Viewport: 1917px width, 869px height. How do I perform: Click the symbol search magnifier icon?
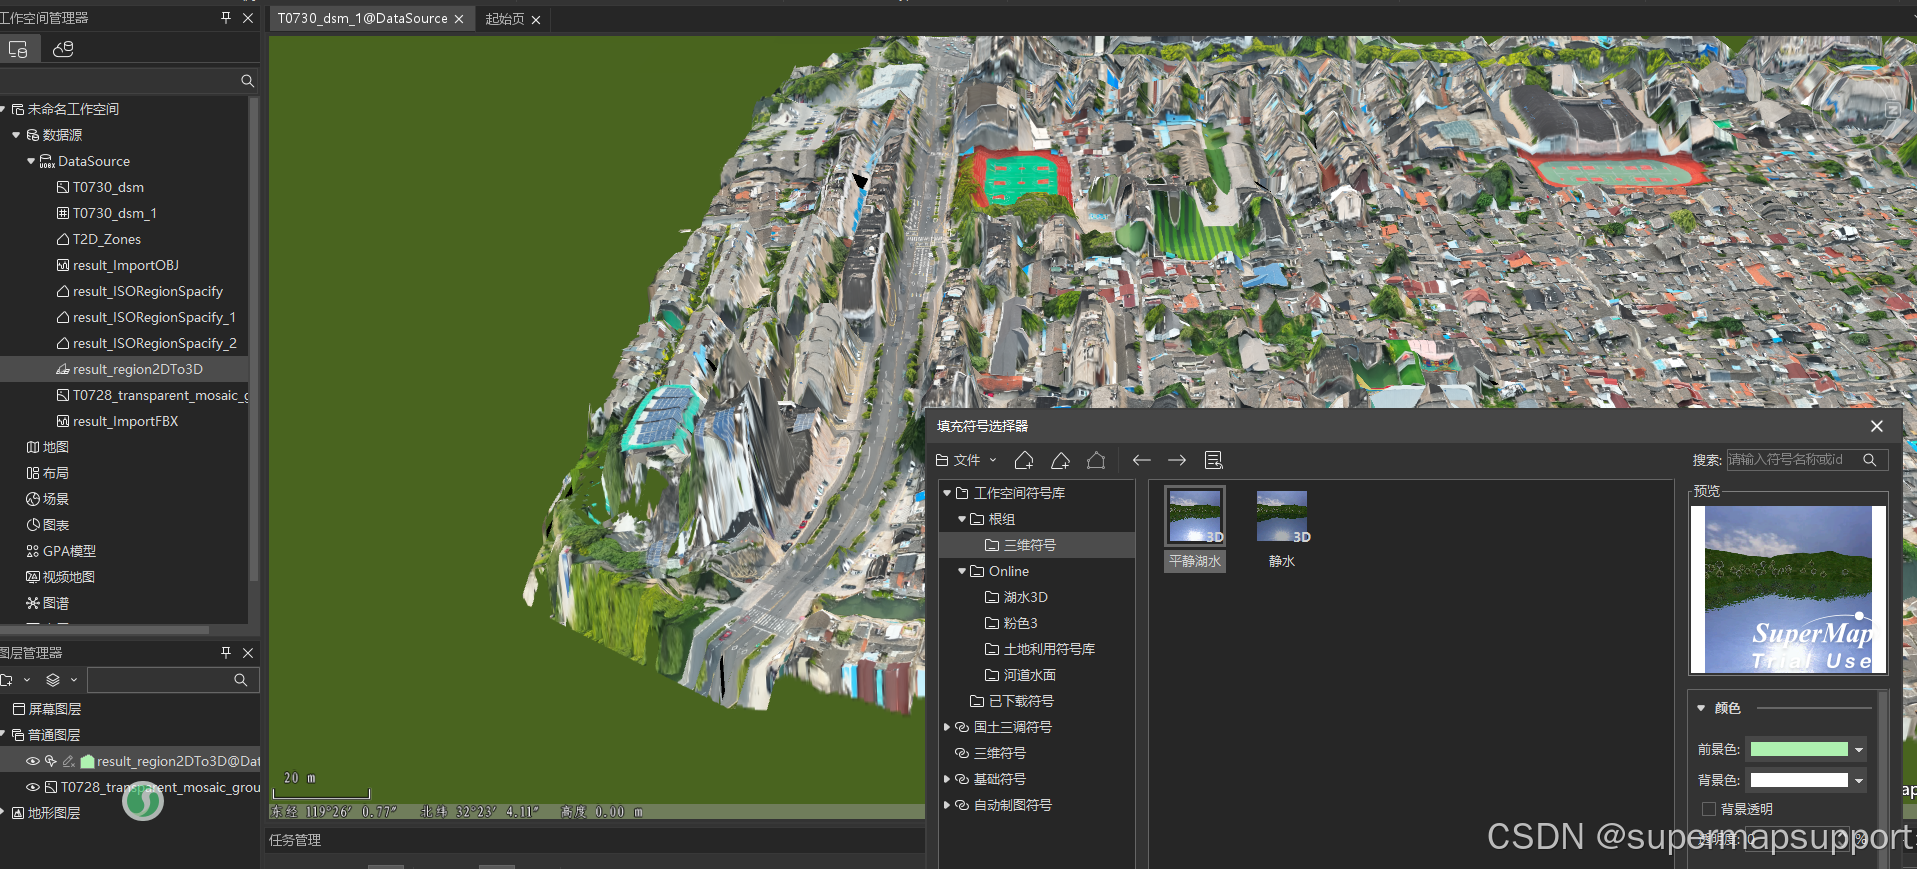click(x=1869, y=460)
